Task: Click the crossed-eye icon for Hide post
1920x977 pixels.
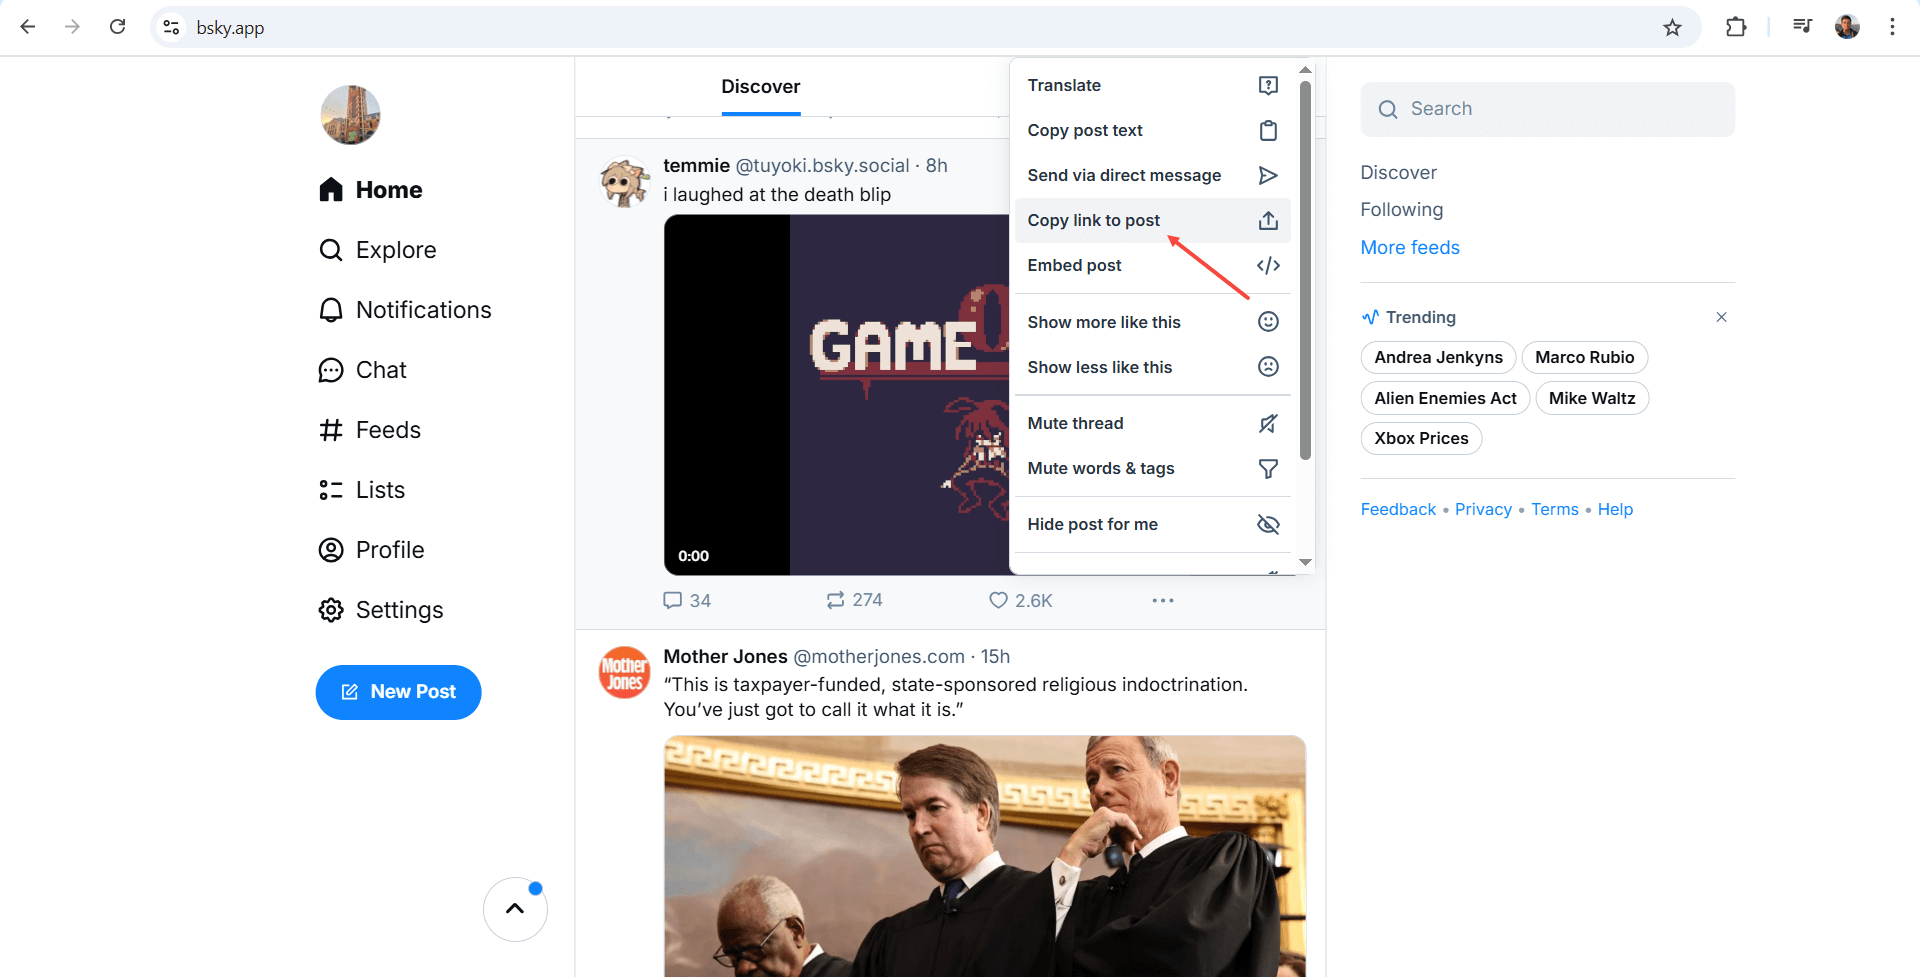Action: coord(1268,524)
